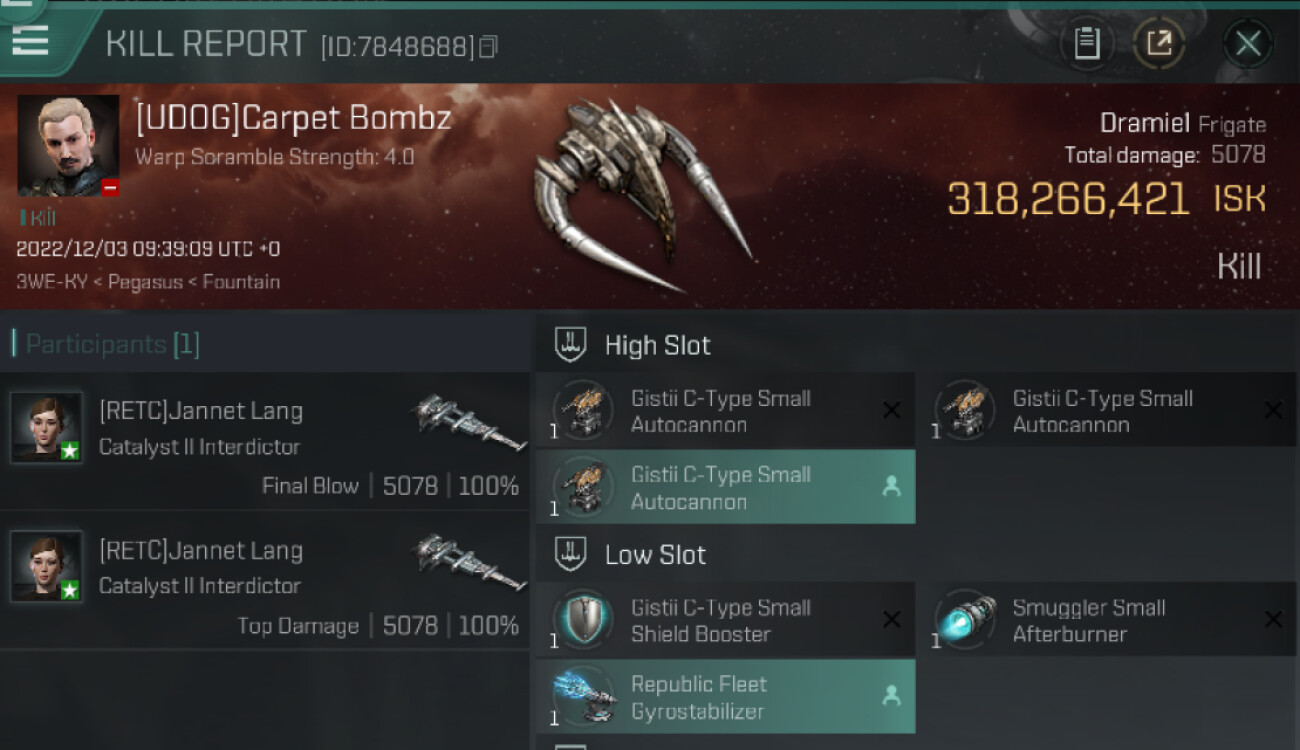Open the clipboard copy report icon
Screen dimensions: 1300x750
pos(1087,43)
